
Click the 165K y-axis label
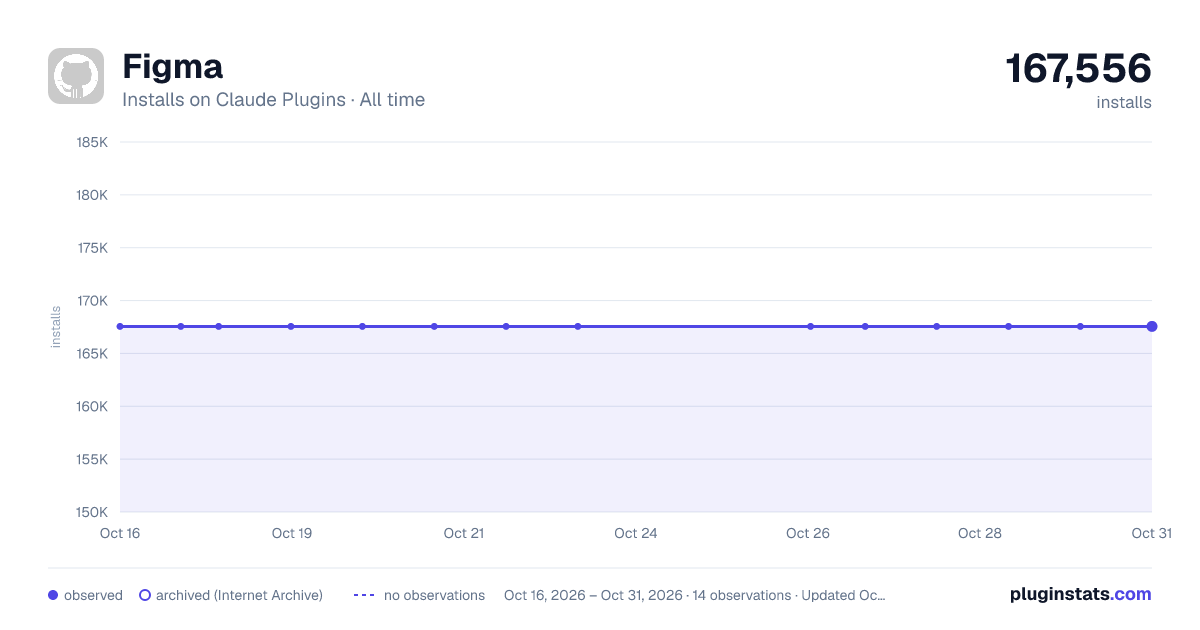tap(92, 354)
